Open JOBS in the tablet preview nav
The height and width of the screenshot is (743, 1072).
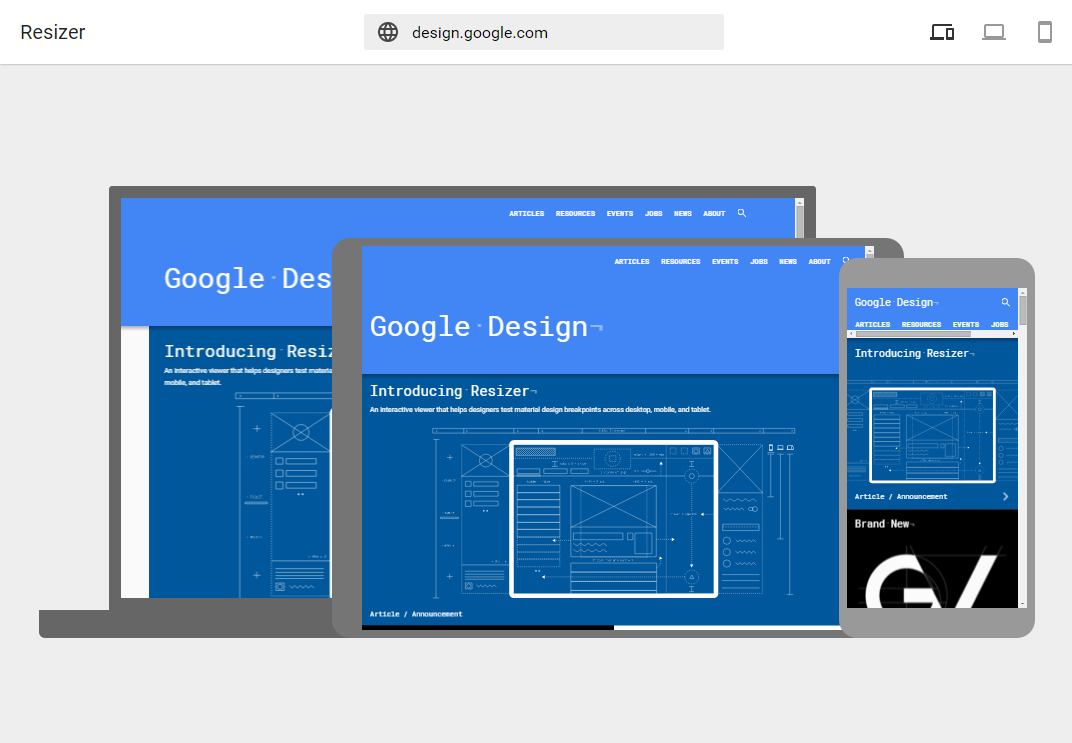759,262
